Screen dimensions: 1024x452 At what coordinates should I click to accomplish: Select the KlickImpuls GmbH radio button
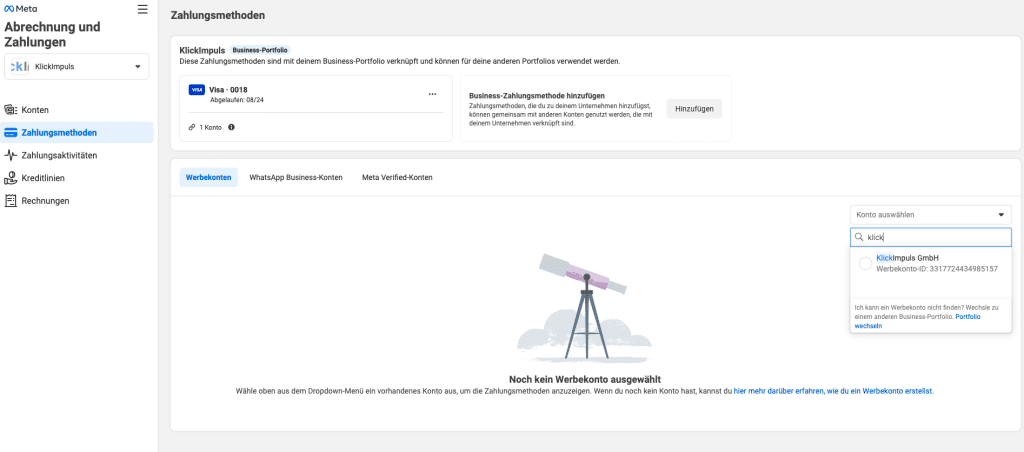(x=865, y=263)
